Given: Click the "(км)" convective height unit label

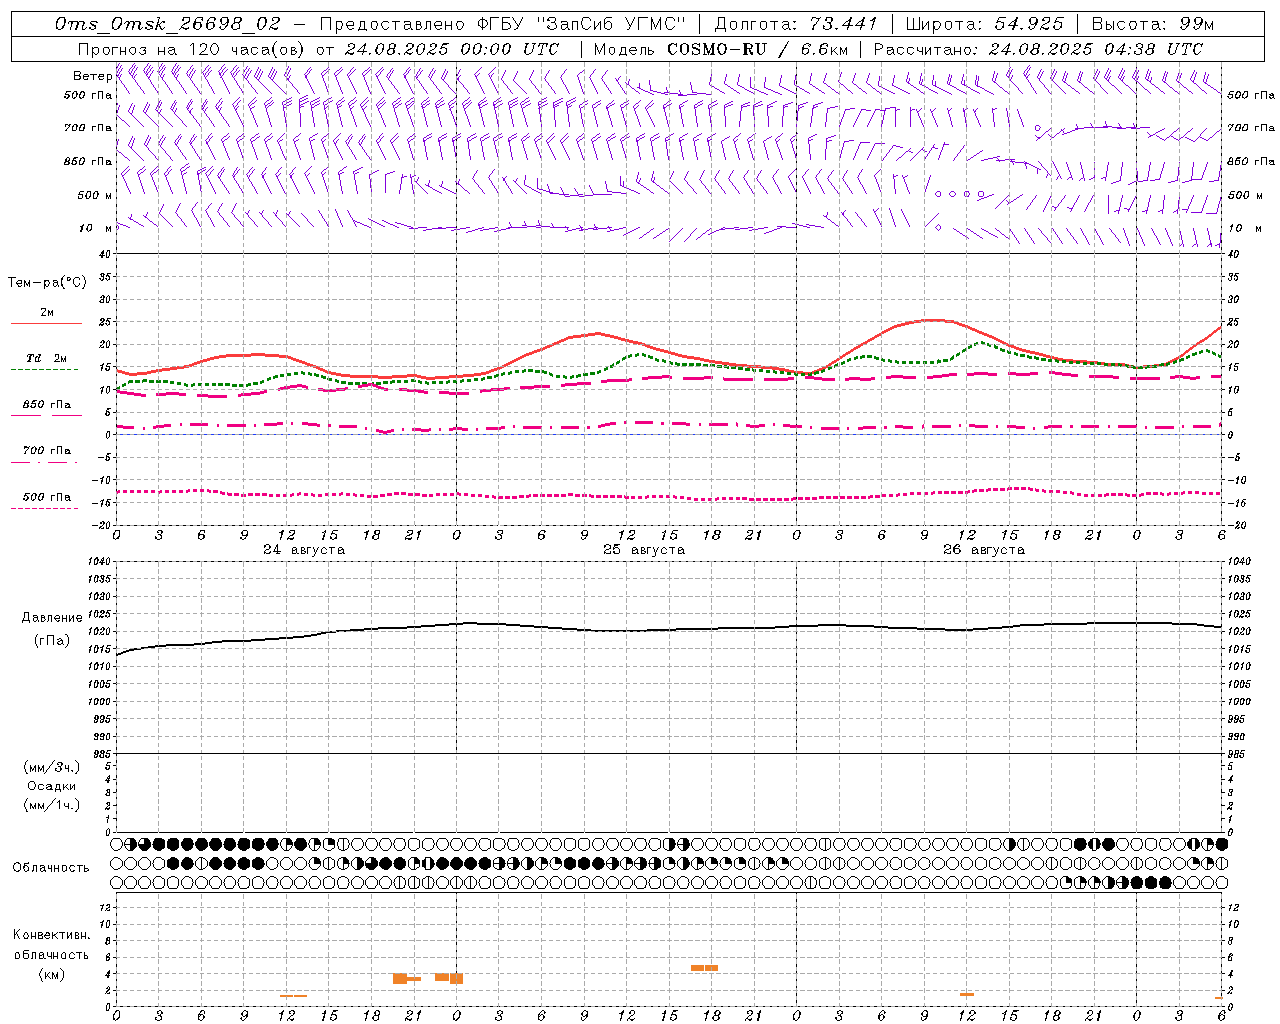Looking at the screenshot, I should pos(52,974).
